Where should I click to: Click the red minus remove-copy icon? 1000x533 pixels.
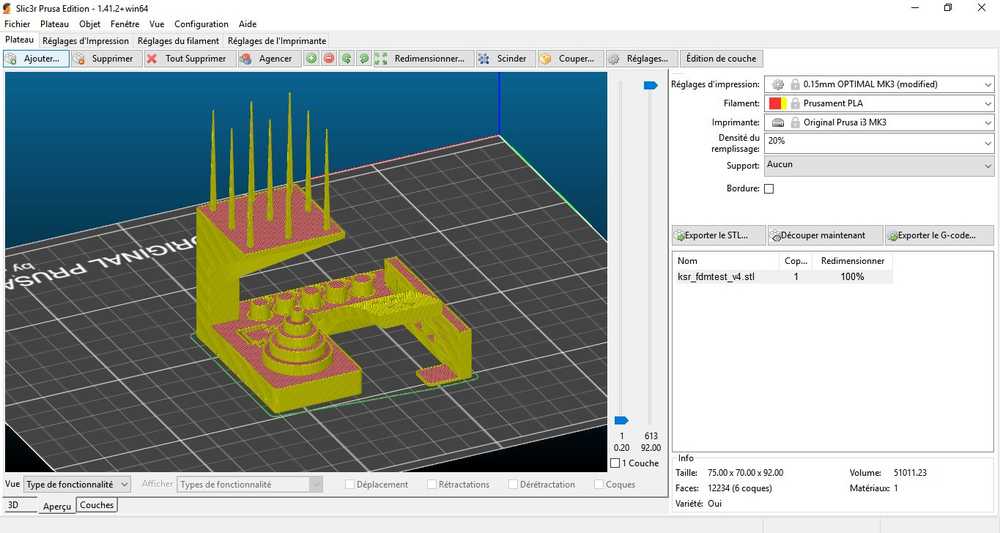pyautogui.click(x=329, y=59)
